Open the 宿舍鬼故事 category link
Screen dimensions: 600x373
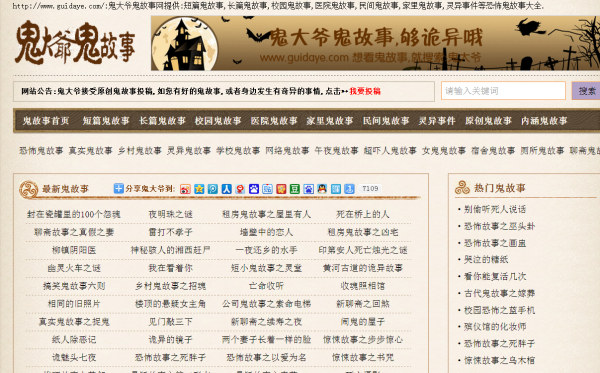493,151
